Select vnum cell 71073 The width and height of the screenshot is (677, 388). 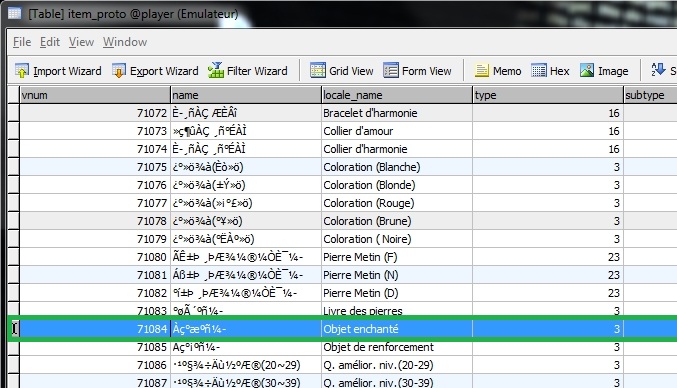(95, 131)
